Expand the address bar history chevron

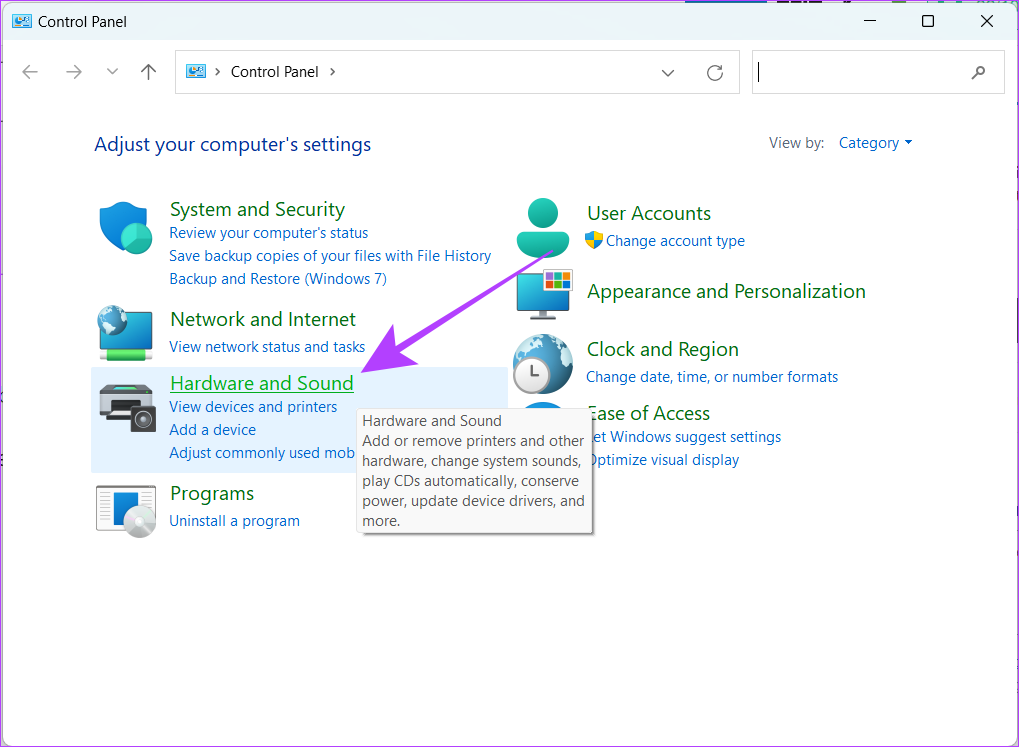667,71
